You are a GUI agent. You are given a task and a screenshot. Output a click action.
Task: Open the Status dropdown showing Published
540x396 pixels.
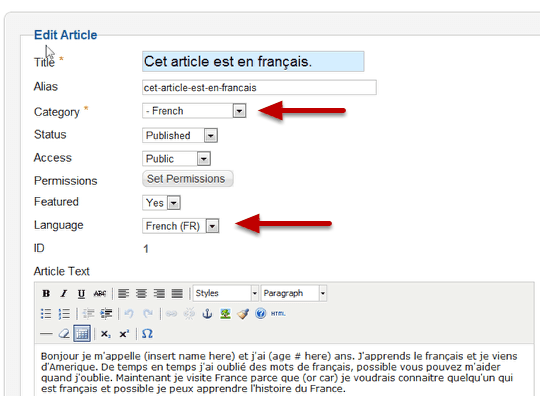[x=180, y=135]
